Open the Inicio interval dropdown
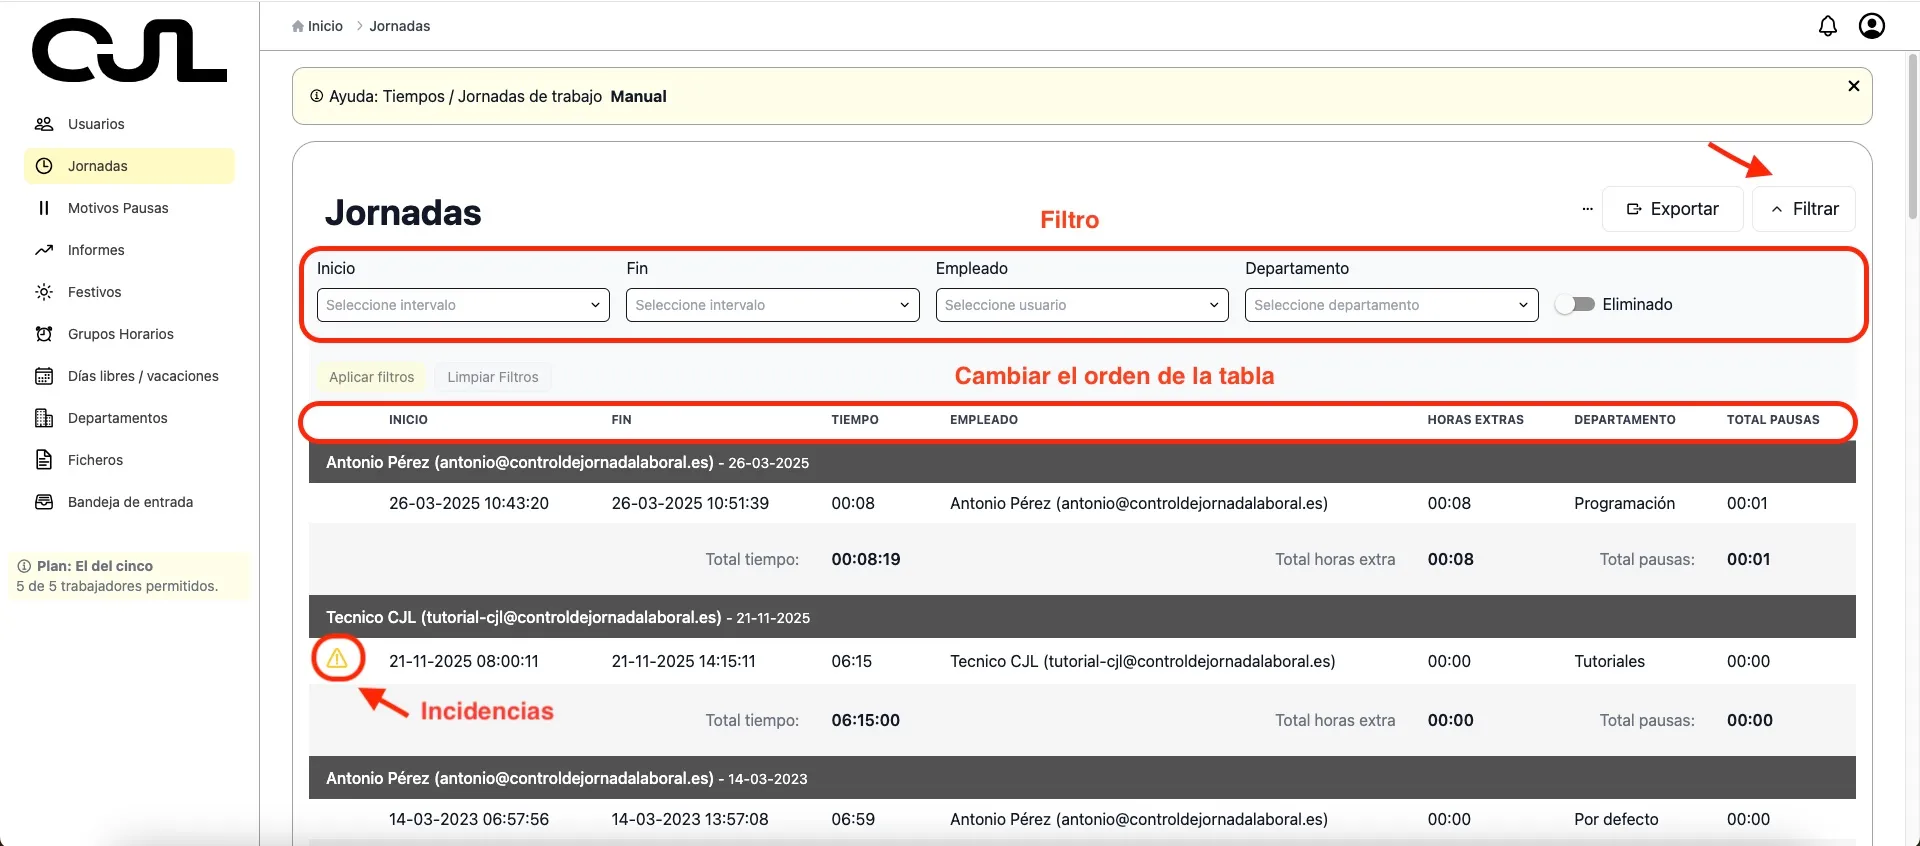Image resolution: width=1920 pixels, height=846 pixels. tap(463, 305)
